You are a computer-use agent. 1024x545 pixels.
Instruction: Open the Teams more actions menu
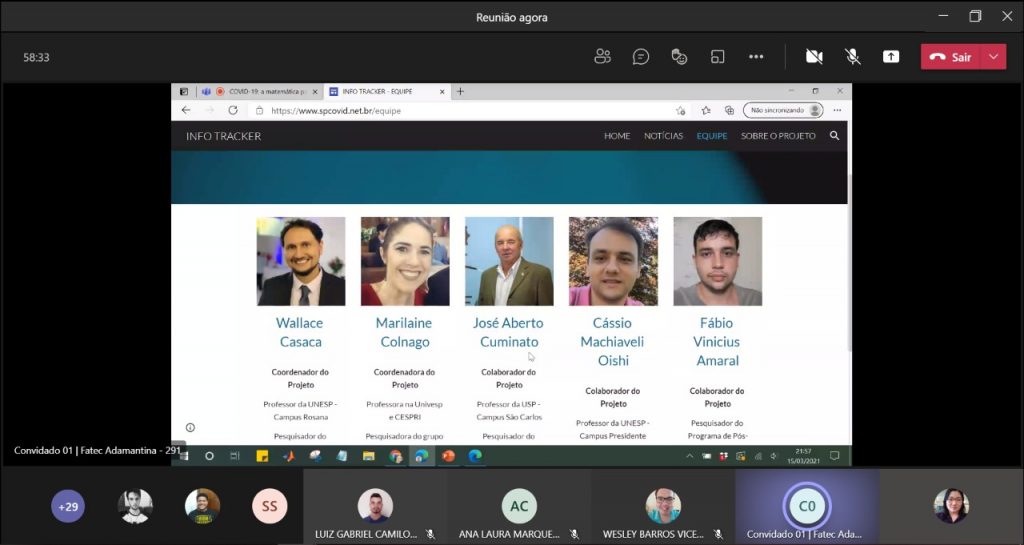point(756,57)
